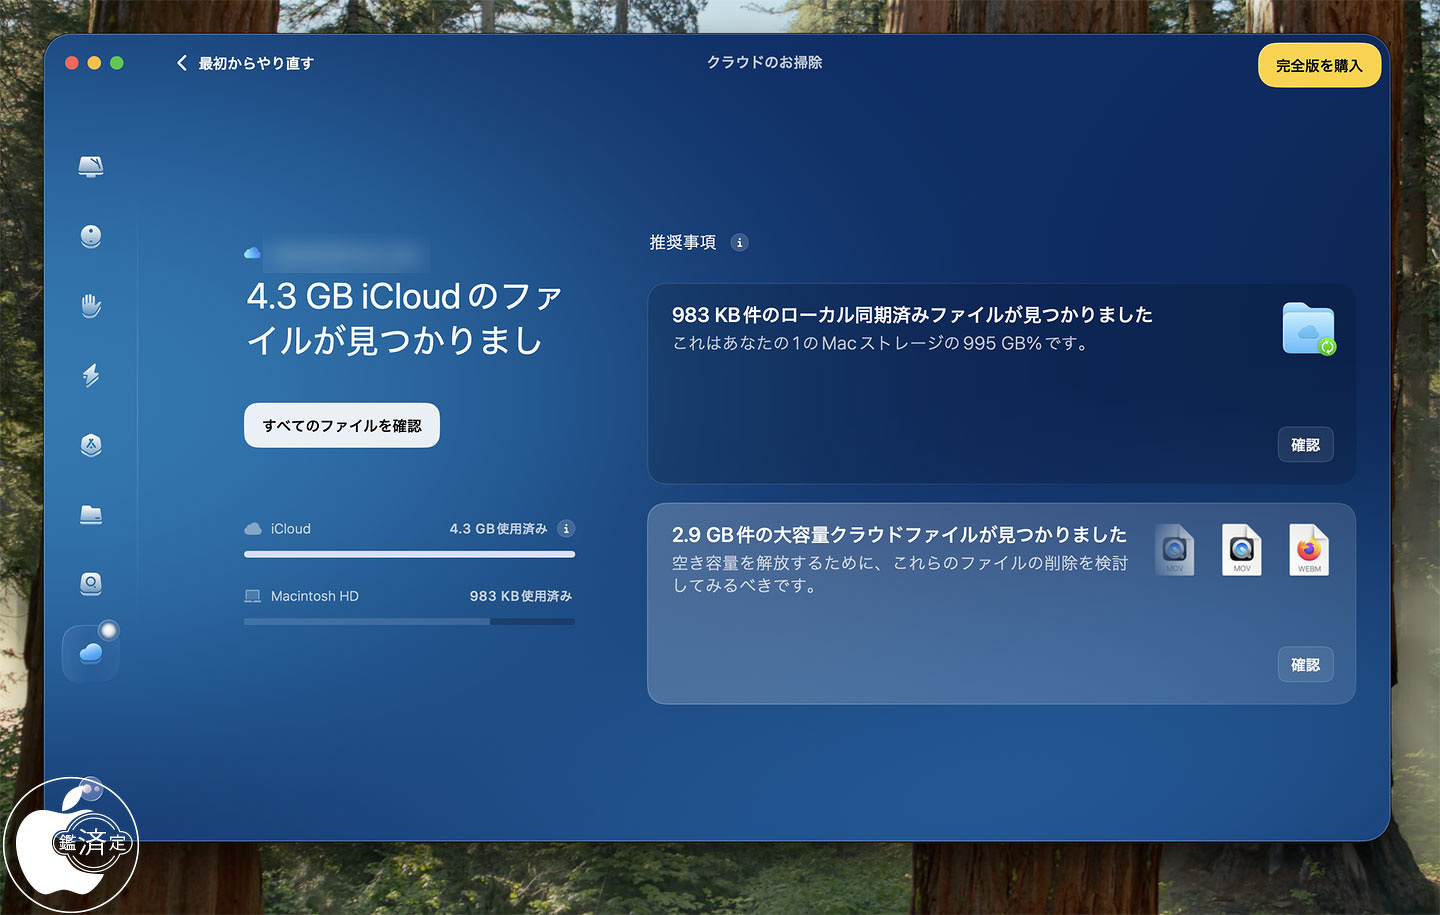1440x915 pixels.
Task: Click the 4.3 GB iCloud headline text
Action: 404,318
